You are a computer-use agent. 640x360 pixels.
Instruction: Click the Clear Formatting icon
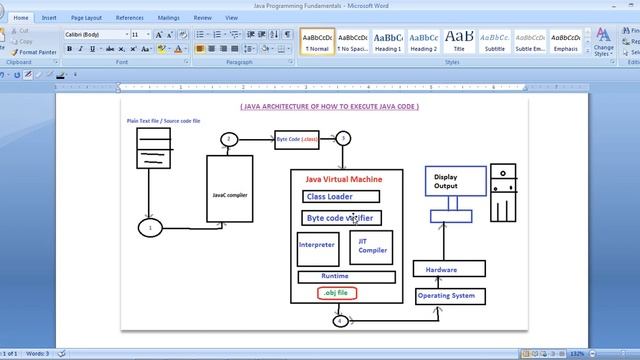tap(183, 35)
